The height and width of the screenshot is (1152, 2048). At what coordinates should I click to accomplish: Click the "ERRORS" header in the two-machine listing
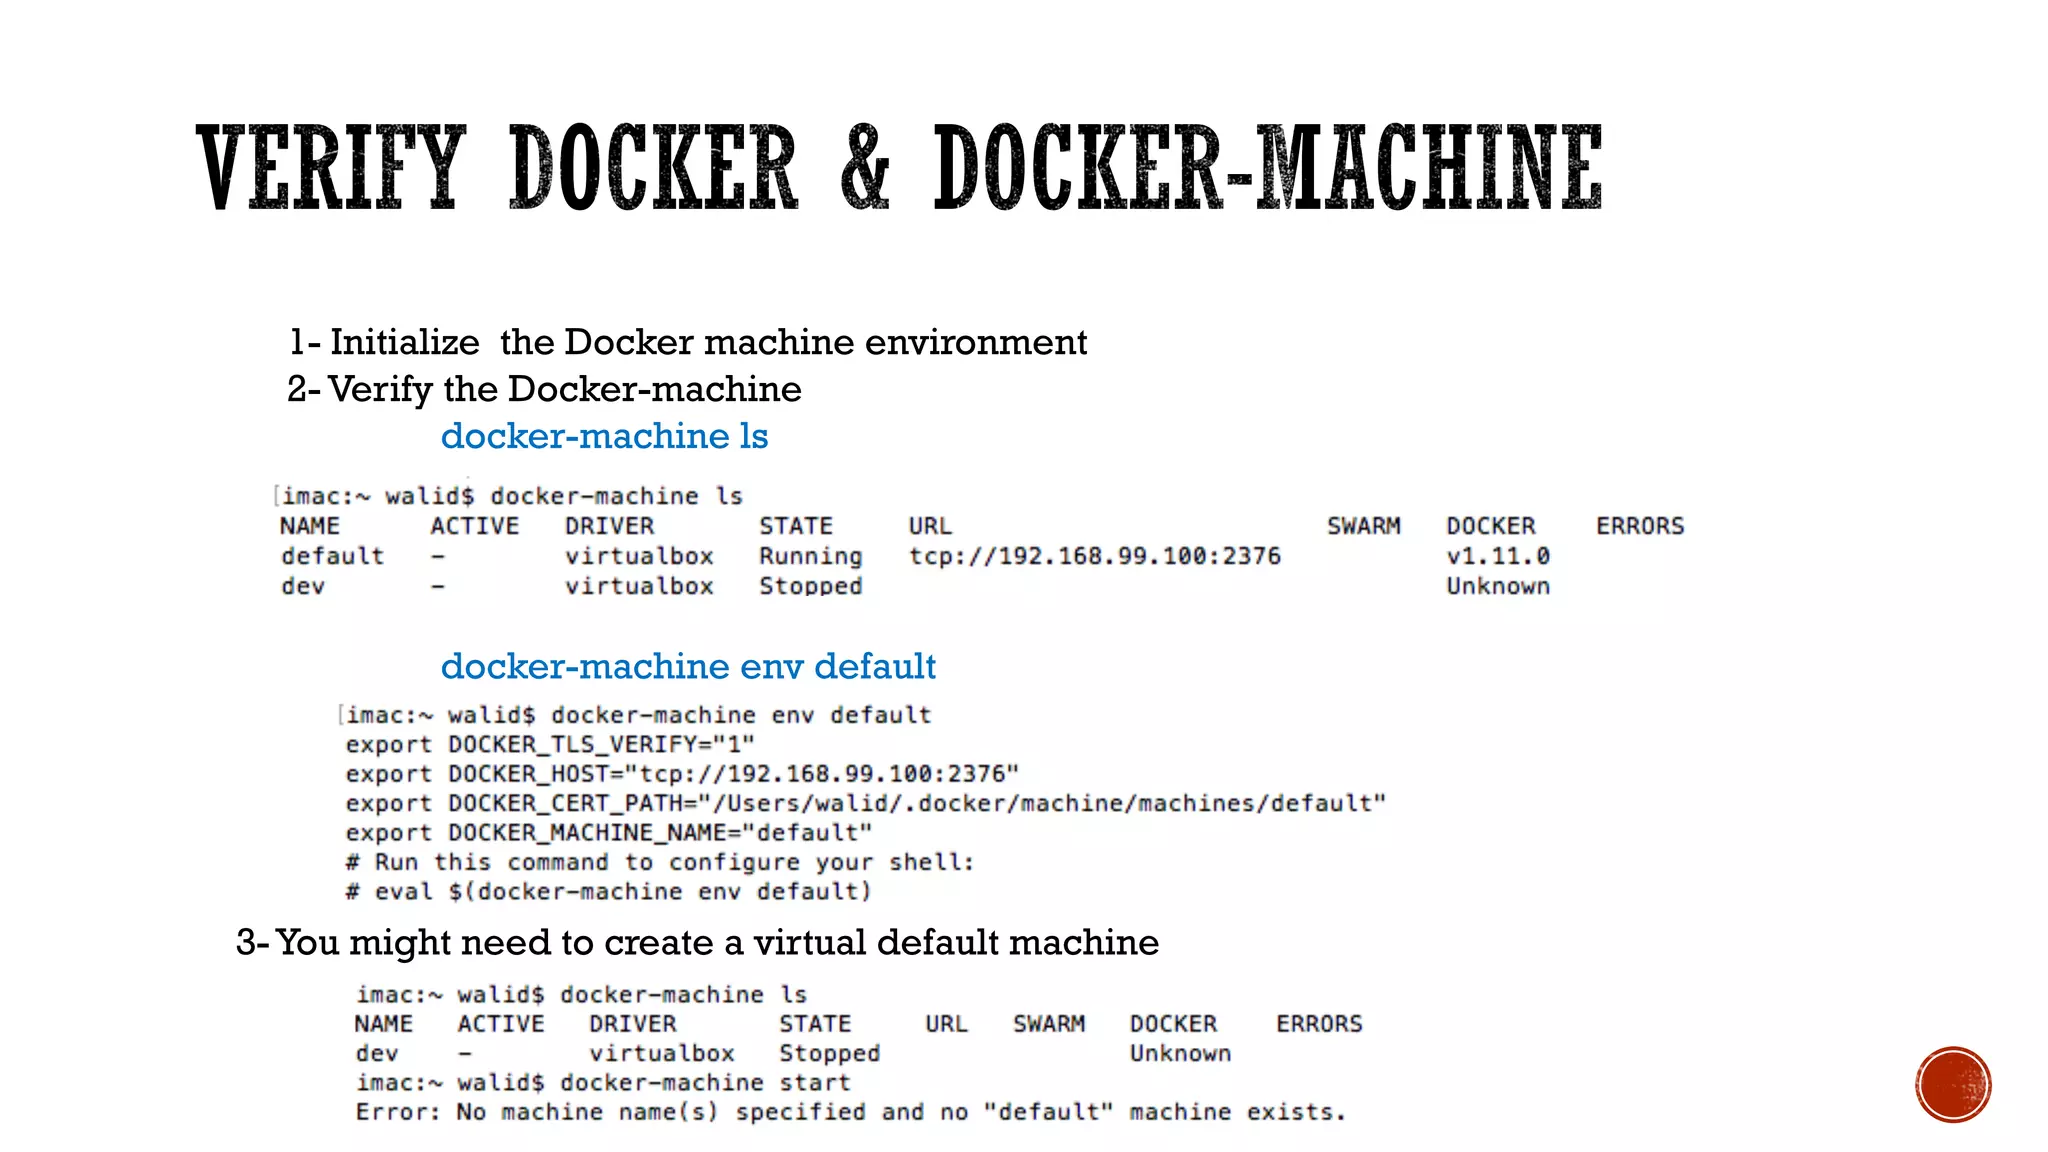point(1640,526)
